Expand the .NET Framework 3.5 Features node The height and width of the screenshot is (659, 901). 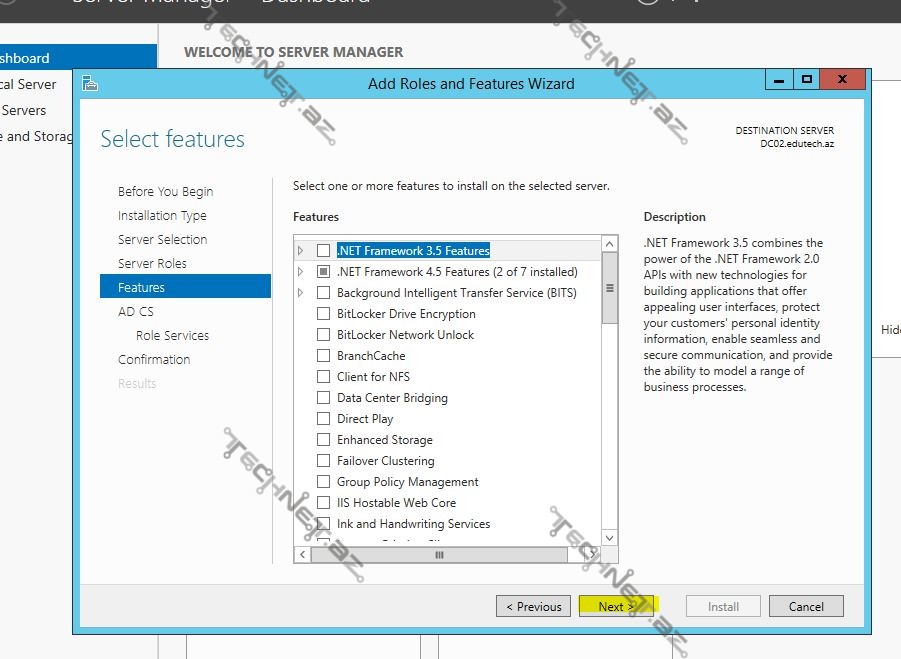coord(300,251)
